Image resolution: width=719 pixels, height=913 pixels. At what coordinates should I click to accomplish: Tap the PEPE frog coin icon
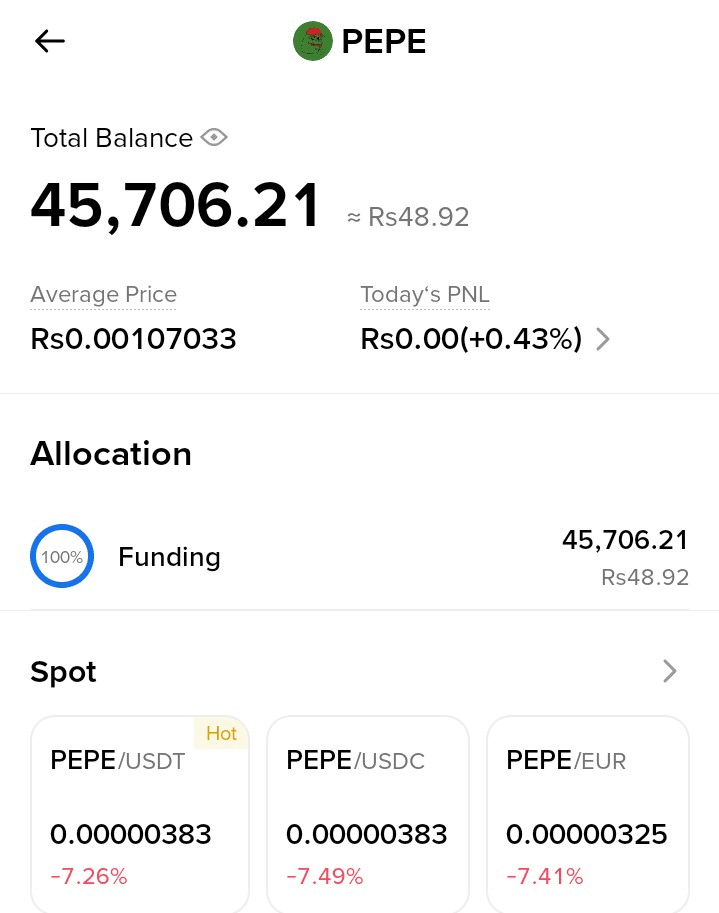313,41
